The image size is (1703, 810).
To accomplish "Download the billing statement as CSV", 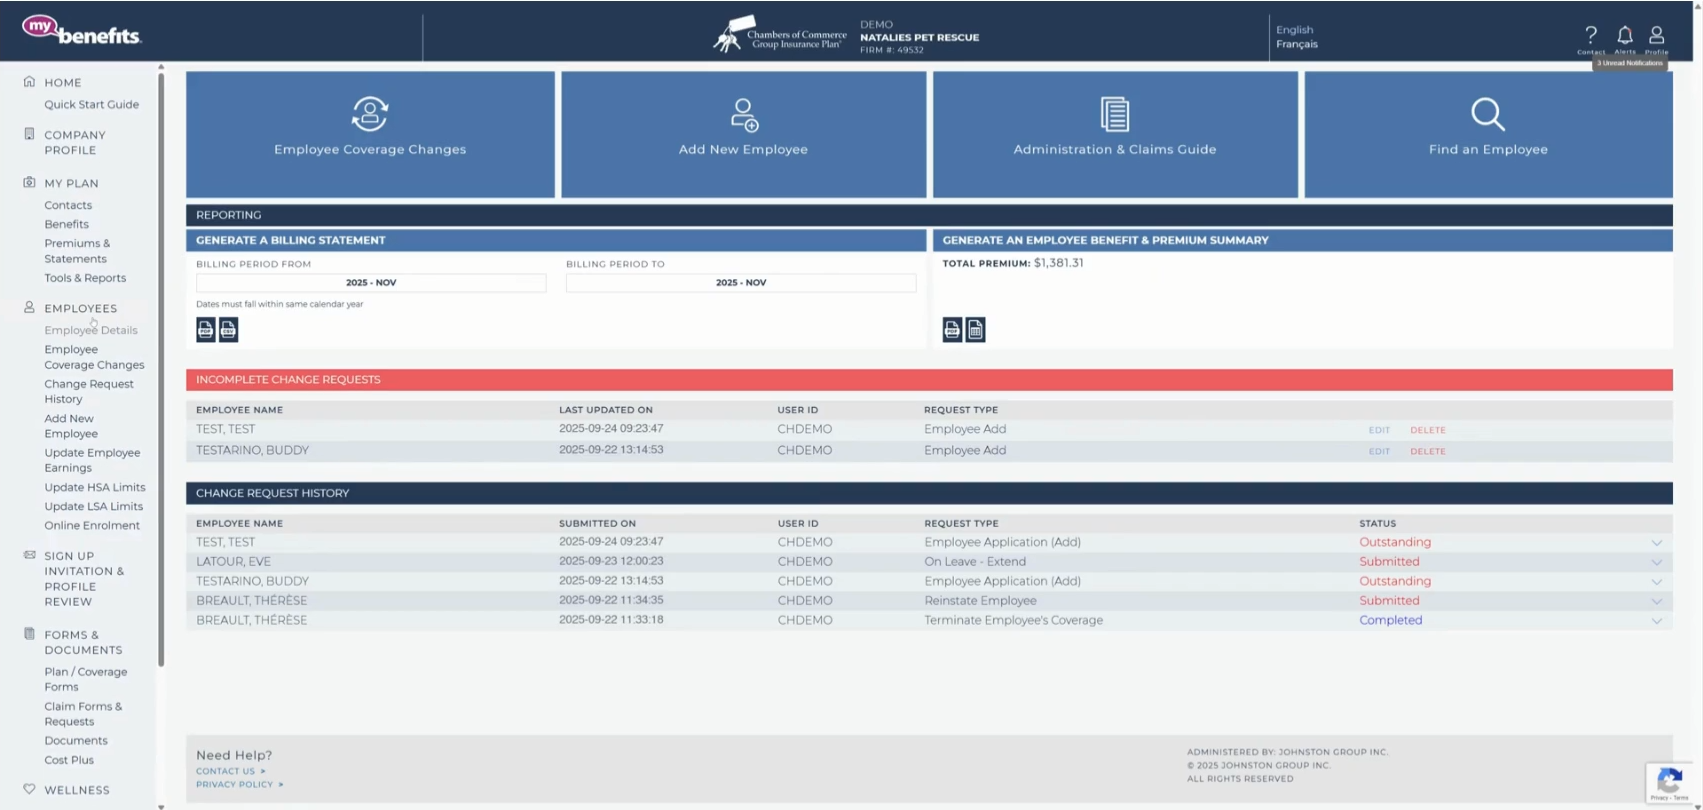I will coord(228,330).
